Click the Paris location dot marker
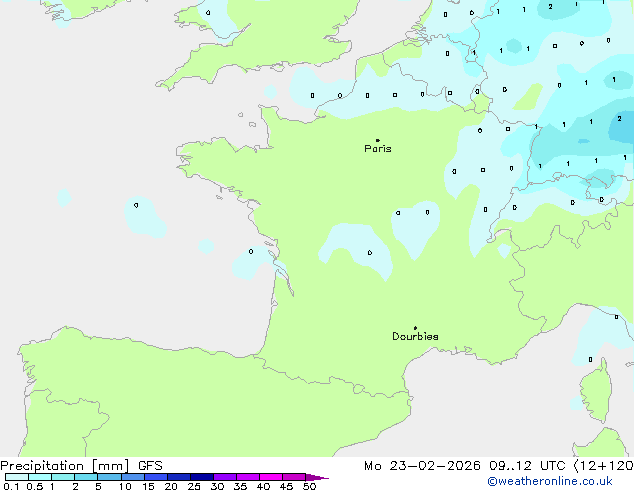634x490 pixels. 378,140
